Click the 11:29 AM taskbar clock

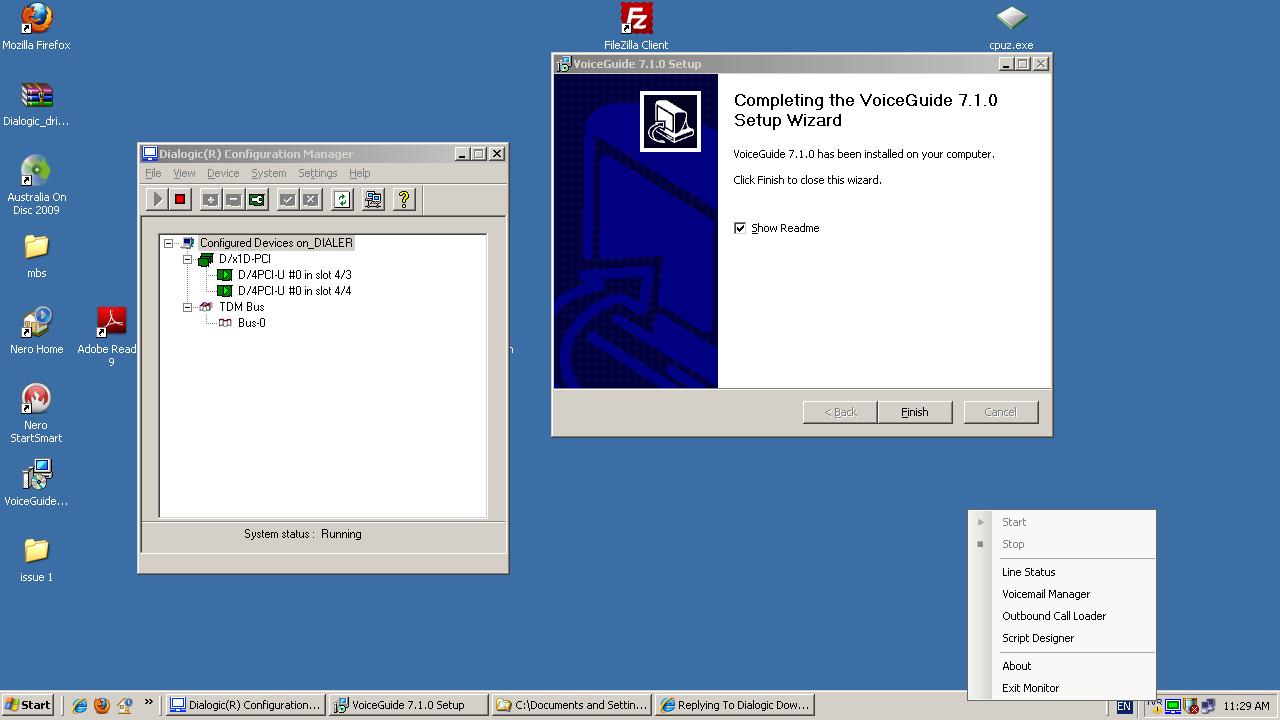coord(1246,706)
